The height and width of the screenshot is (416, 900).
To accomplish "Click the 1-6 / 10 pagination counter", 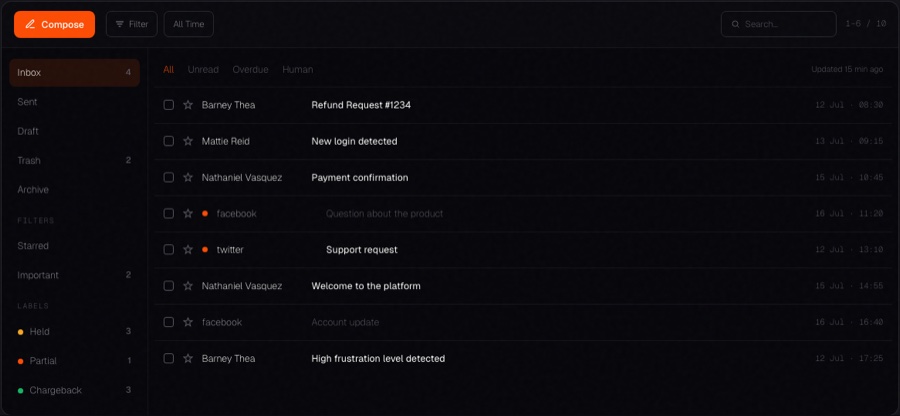I will coord(866,24).
